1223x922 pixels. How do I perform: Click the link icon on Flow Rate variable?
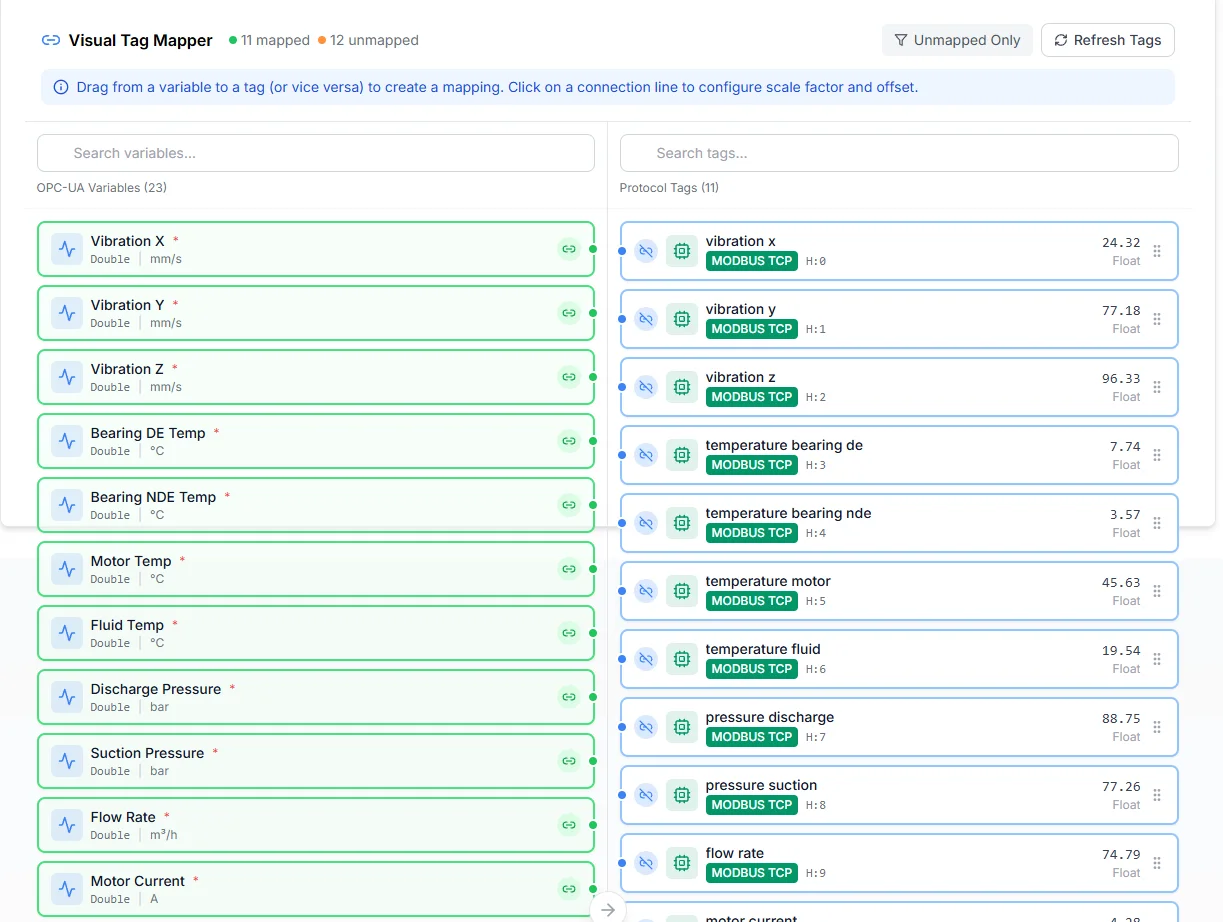pos(569,825)
